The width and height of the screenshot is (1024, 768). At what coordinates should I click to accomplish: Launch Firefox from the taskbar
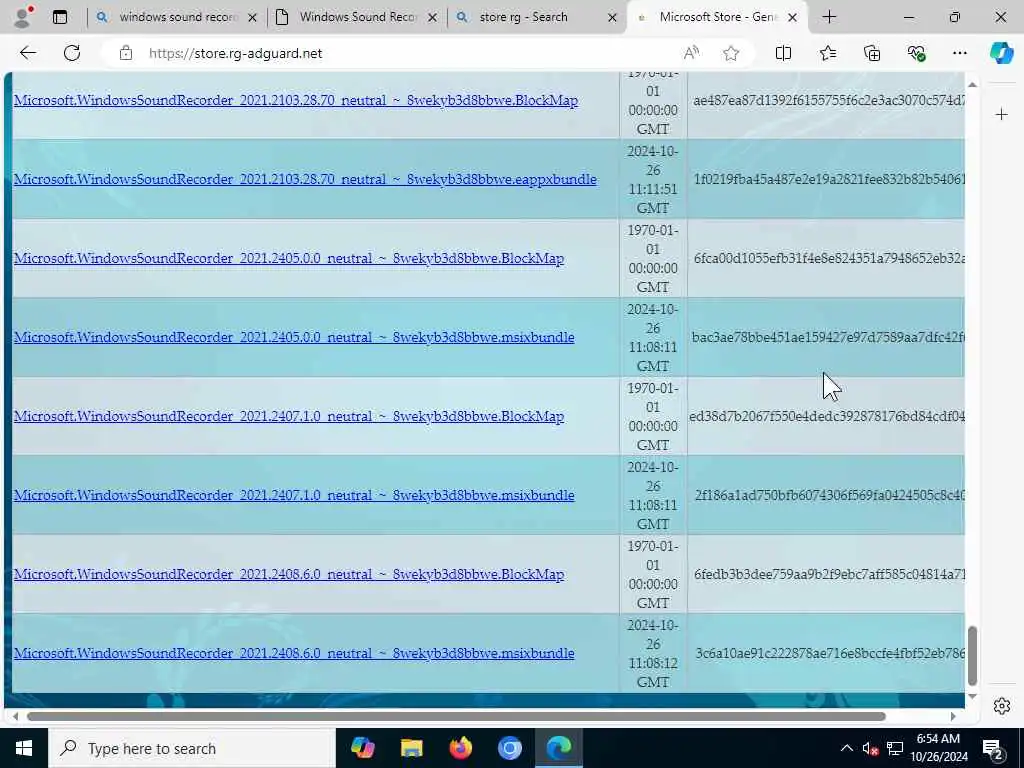tap(460, 748)
